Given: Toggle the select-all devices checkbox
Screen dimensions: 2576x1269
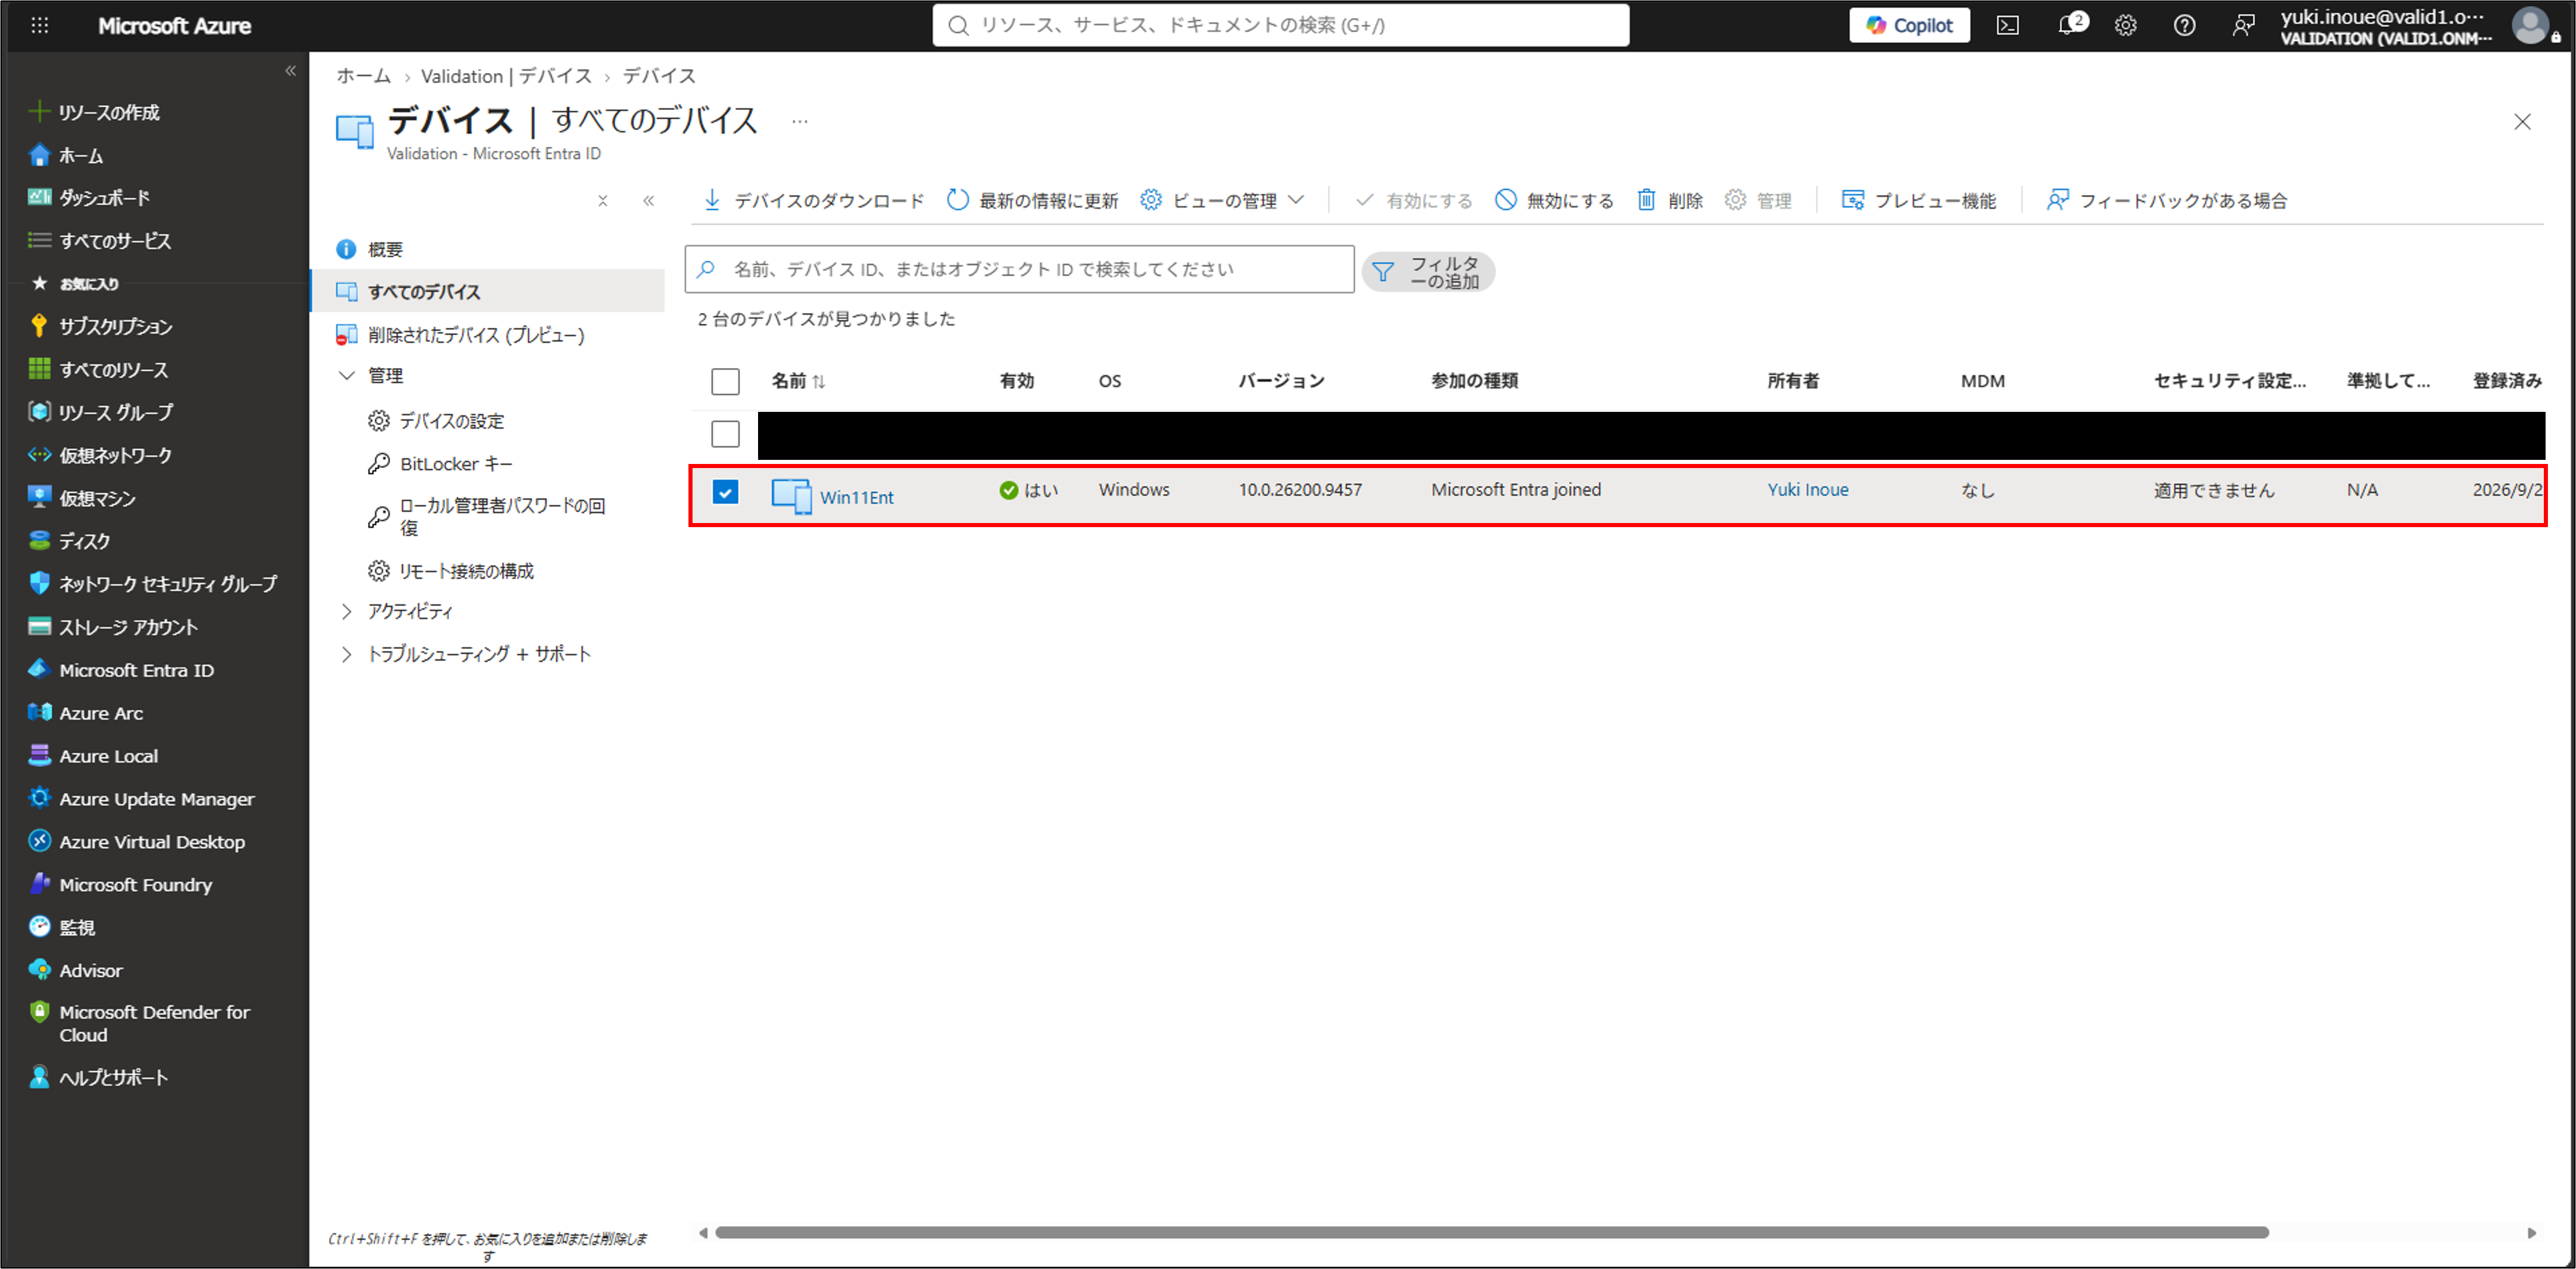Looking at the screenshot, I should coord(725,381).
